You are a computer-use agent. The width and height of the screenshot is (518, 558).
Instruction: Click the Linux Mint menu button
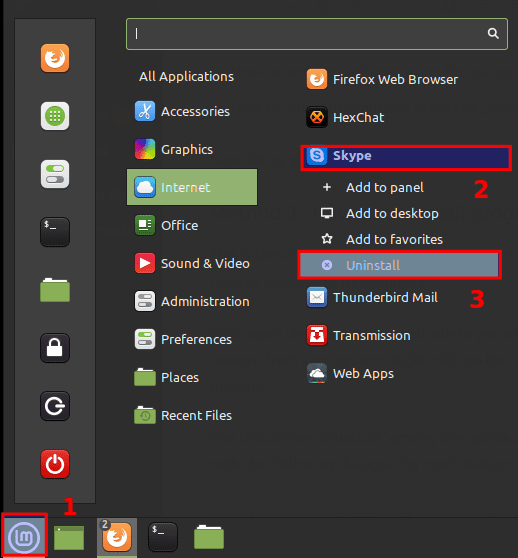pos(24,537)
